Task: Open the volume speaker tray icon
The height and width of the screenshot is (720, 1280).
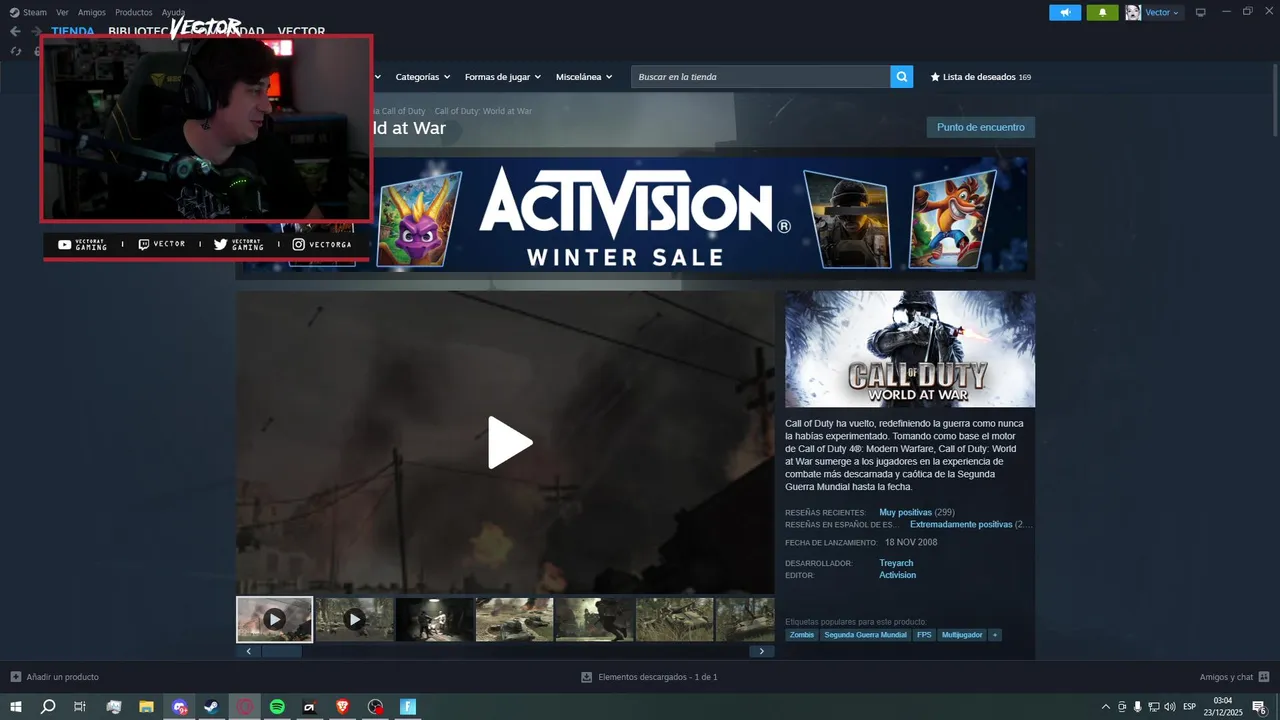Action: 1170,707
